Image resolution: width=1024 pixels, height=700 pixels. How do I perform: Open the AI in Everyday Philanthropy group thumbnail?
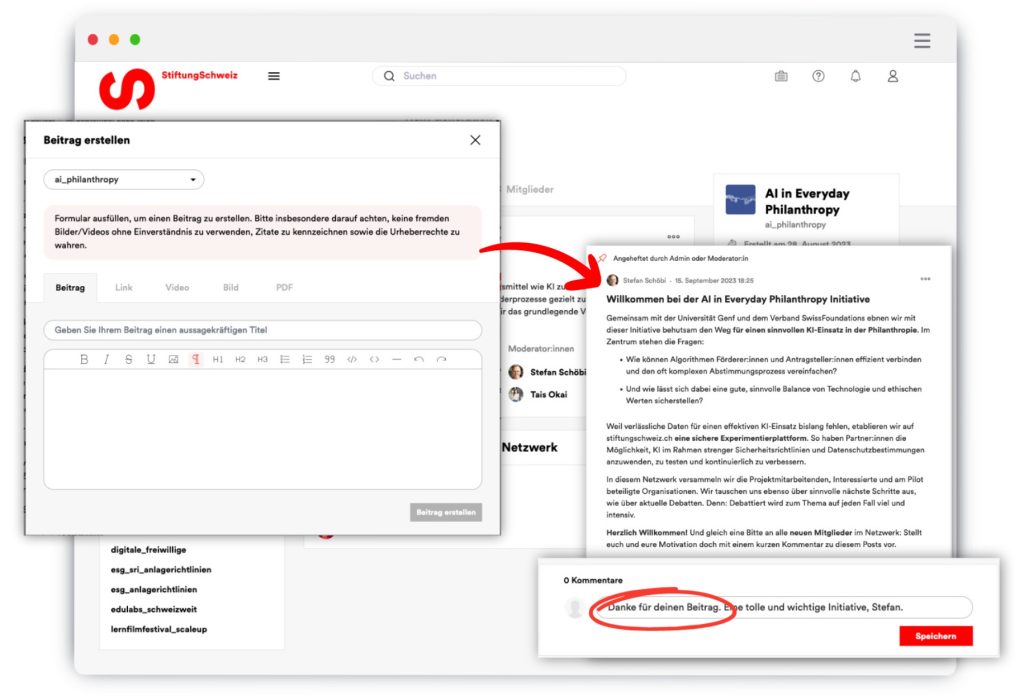click(x=741, y=200)
